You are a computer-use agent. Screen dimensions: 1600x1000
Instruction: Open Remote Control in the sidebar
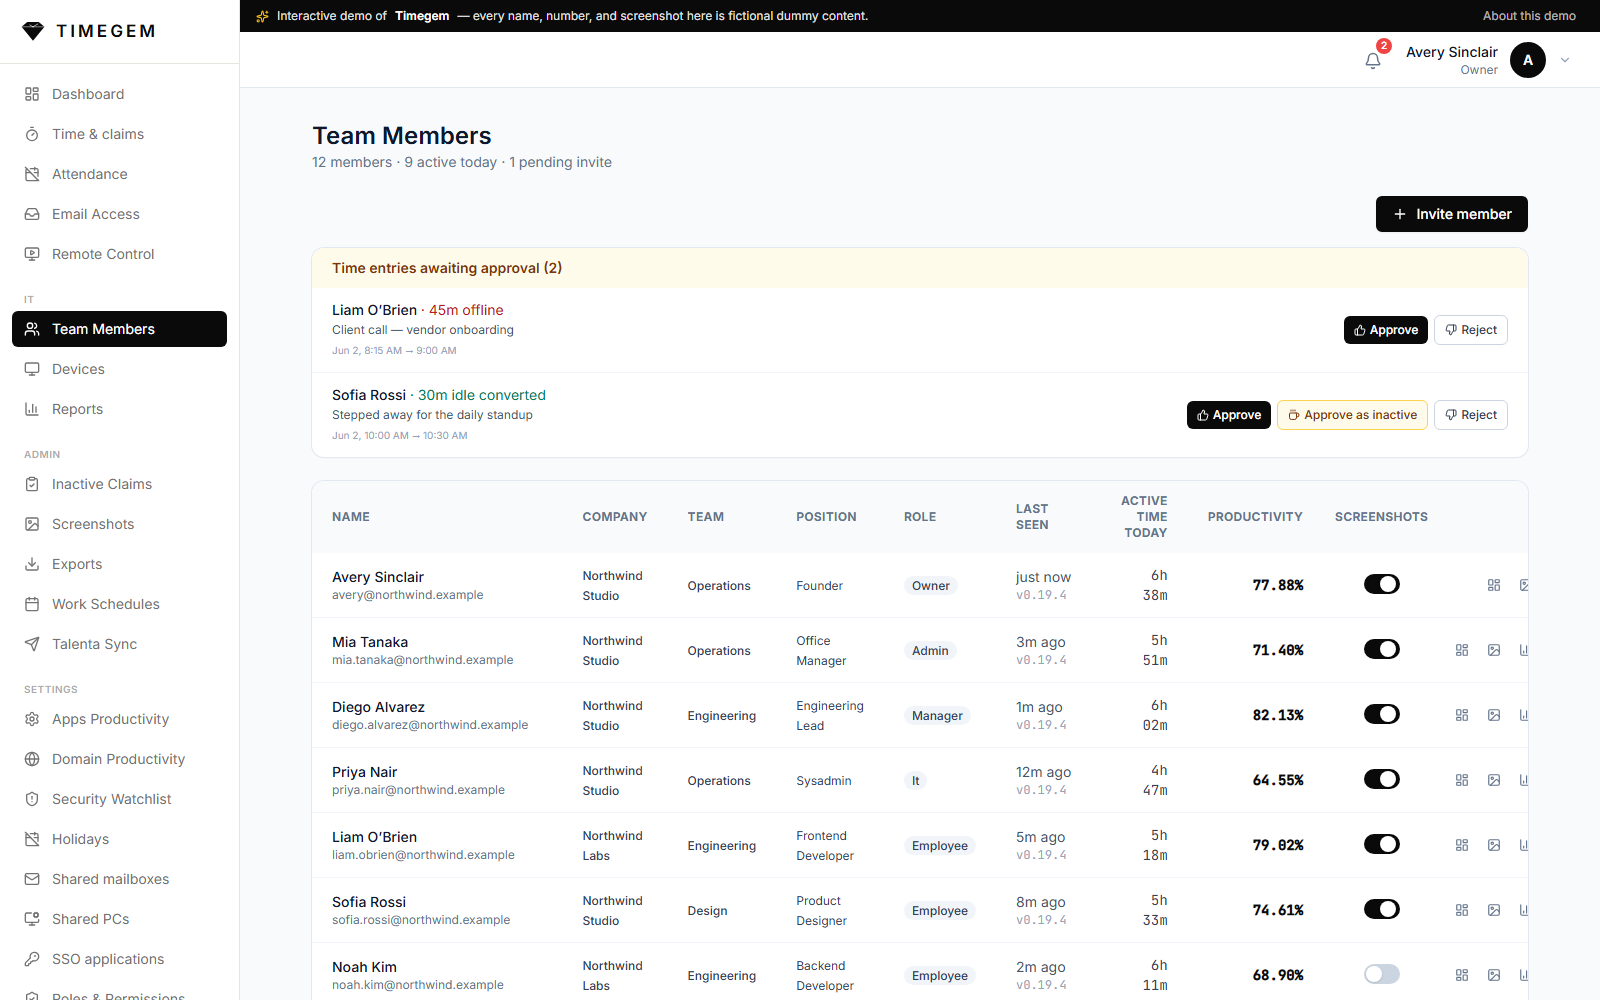[119, 254]
